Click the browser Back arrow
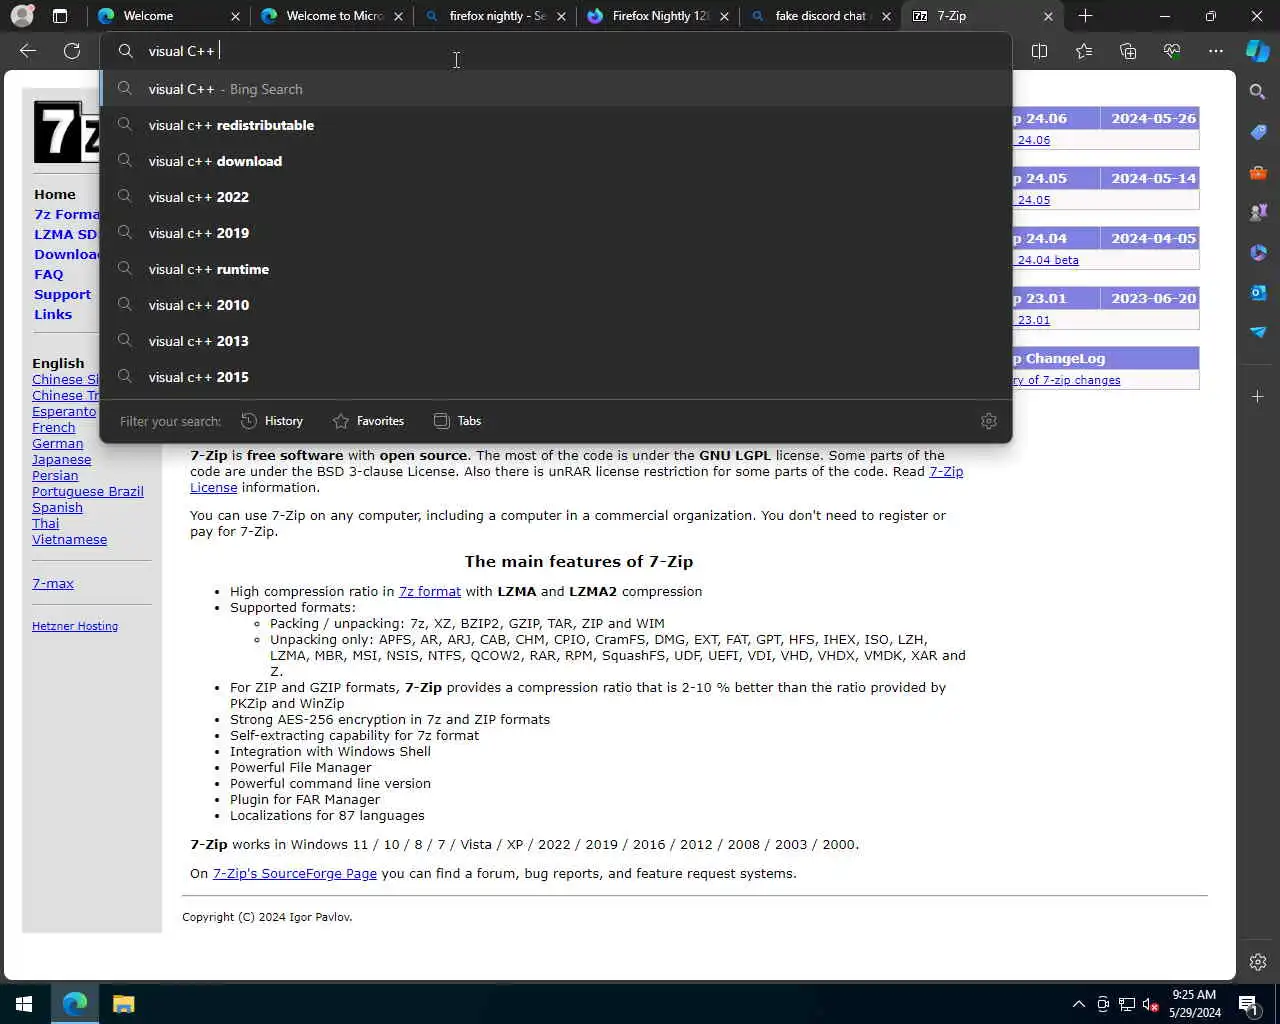 point(28,51)
